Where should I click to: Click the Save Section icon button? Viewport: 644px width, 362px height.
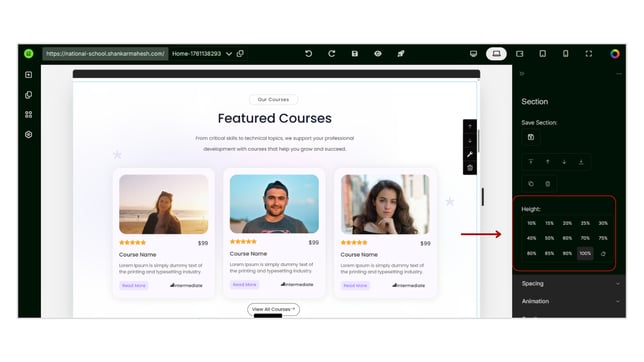pyautogui.click(x=531, y=137)
